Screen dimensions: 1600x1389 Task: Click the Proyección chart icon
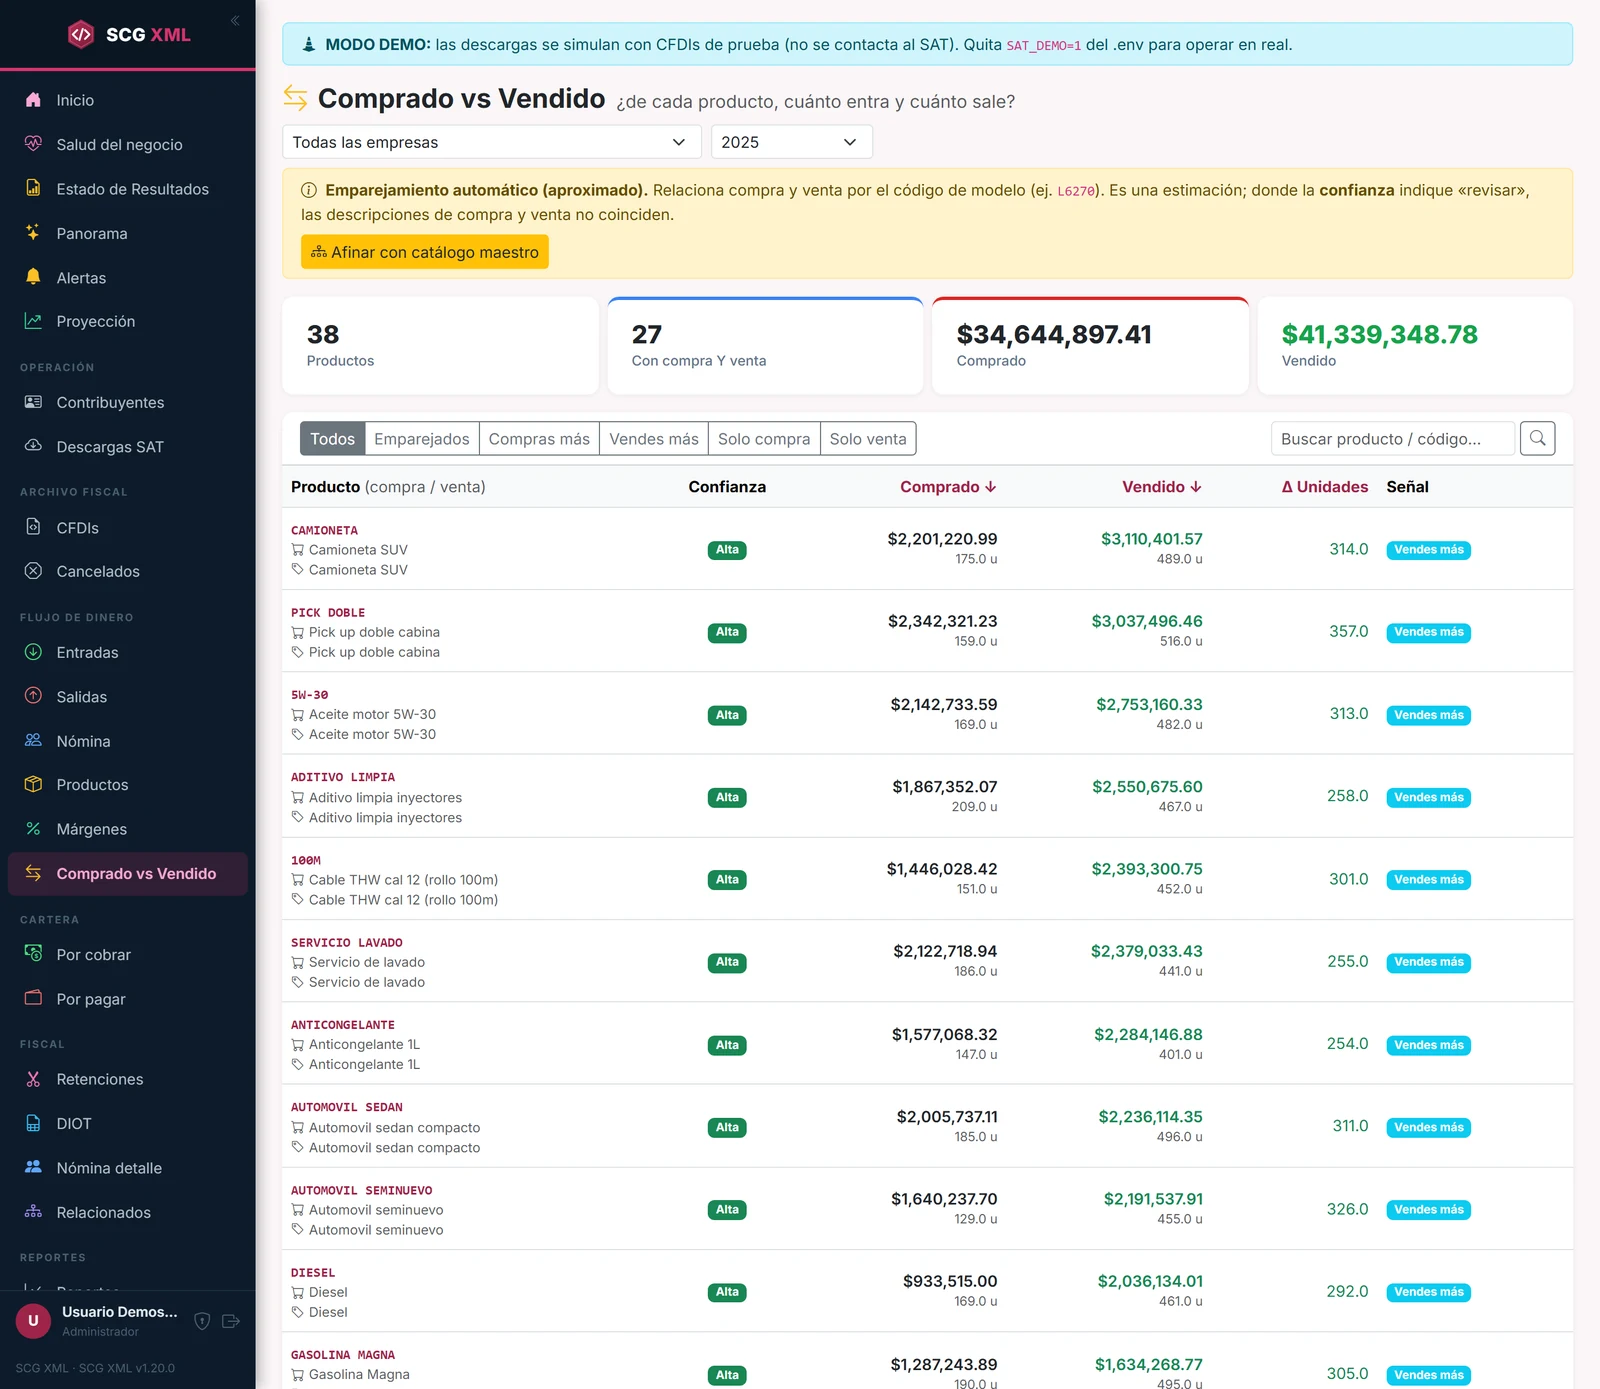click(33, 321)
